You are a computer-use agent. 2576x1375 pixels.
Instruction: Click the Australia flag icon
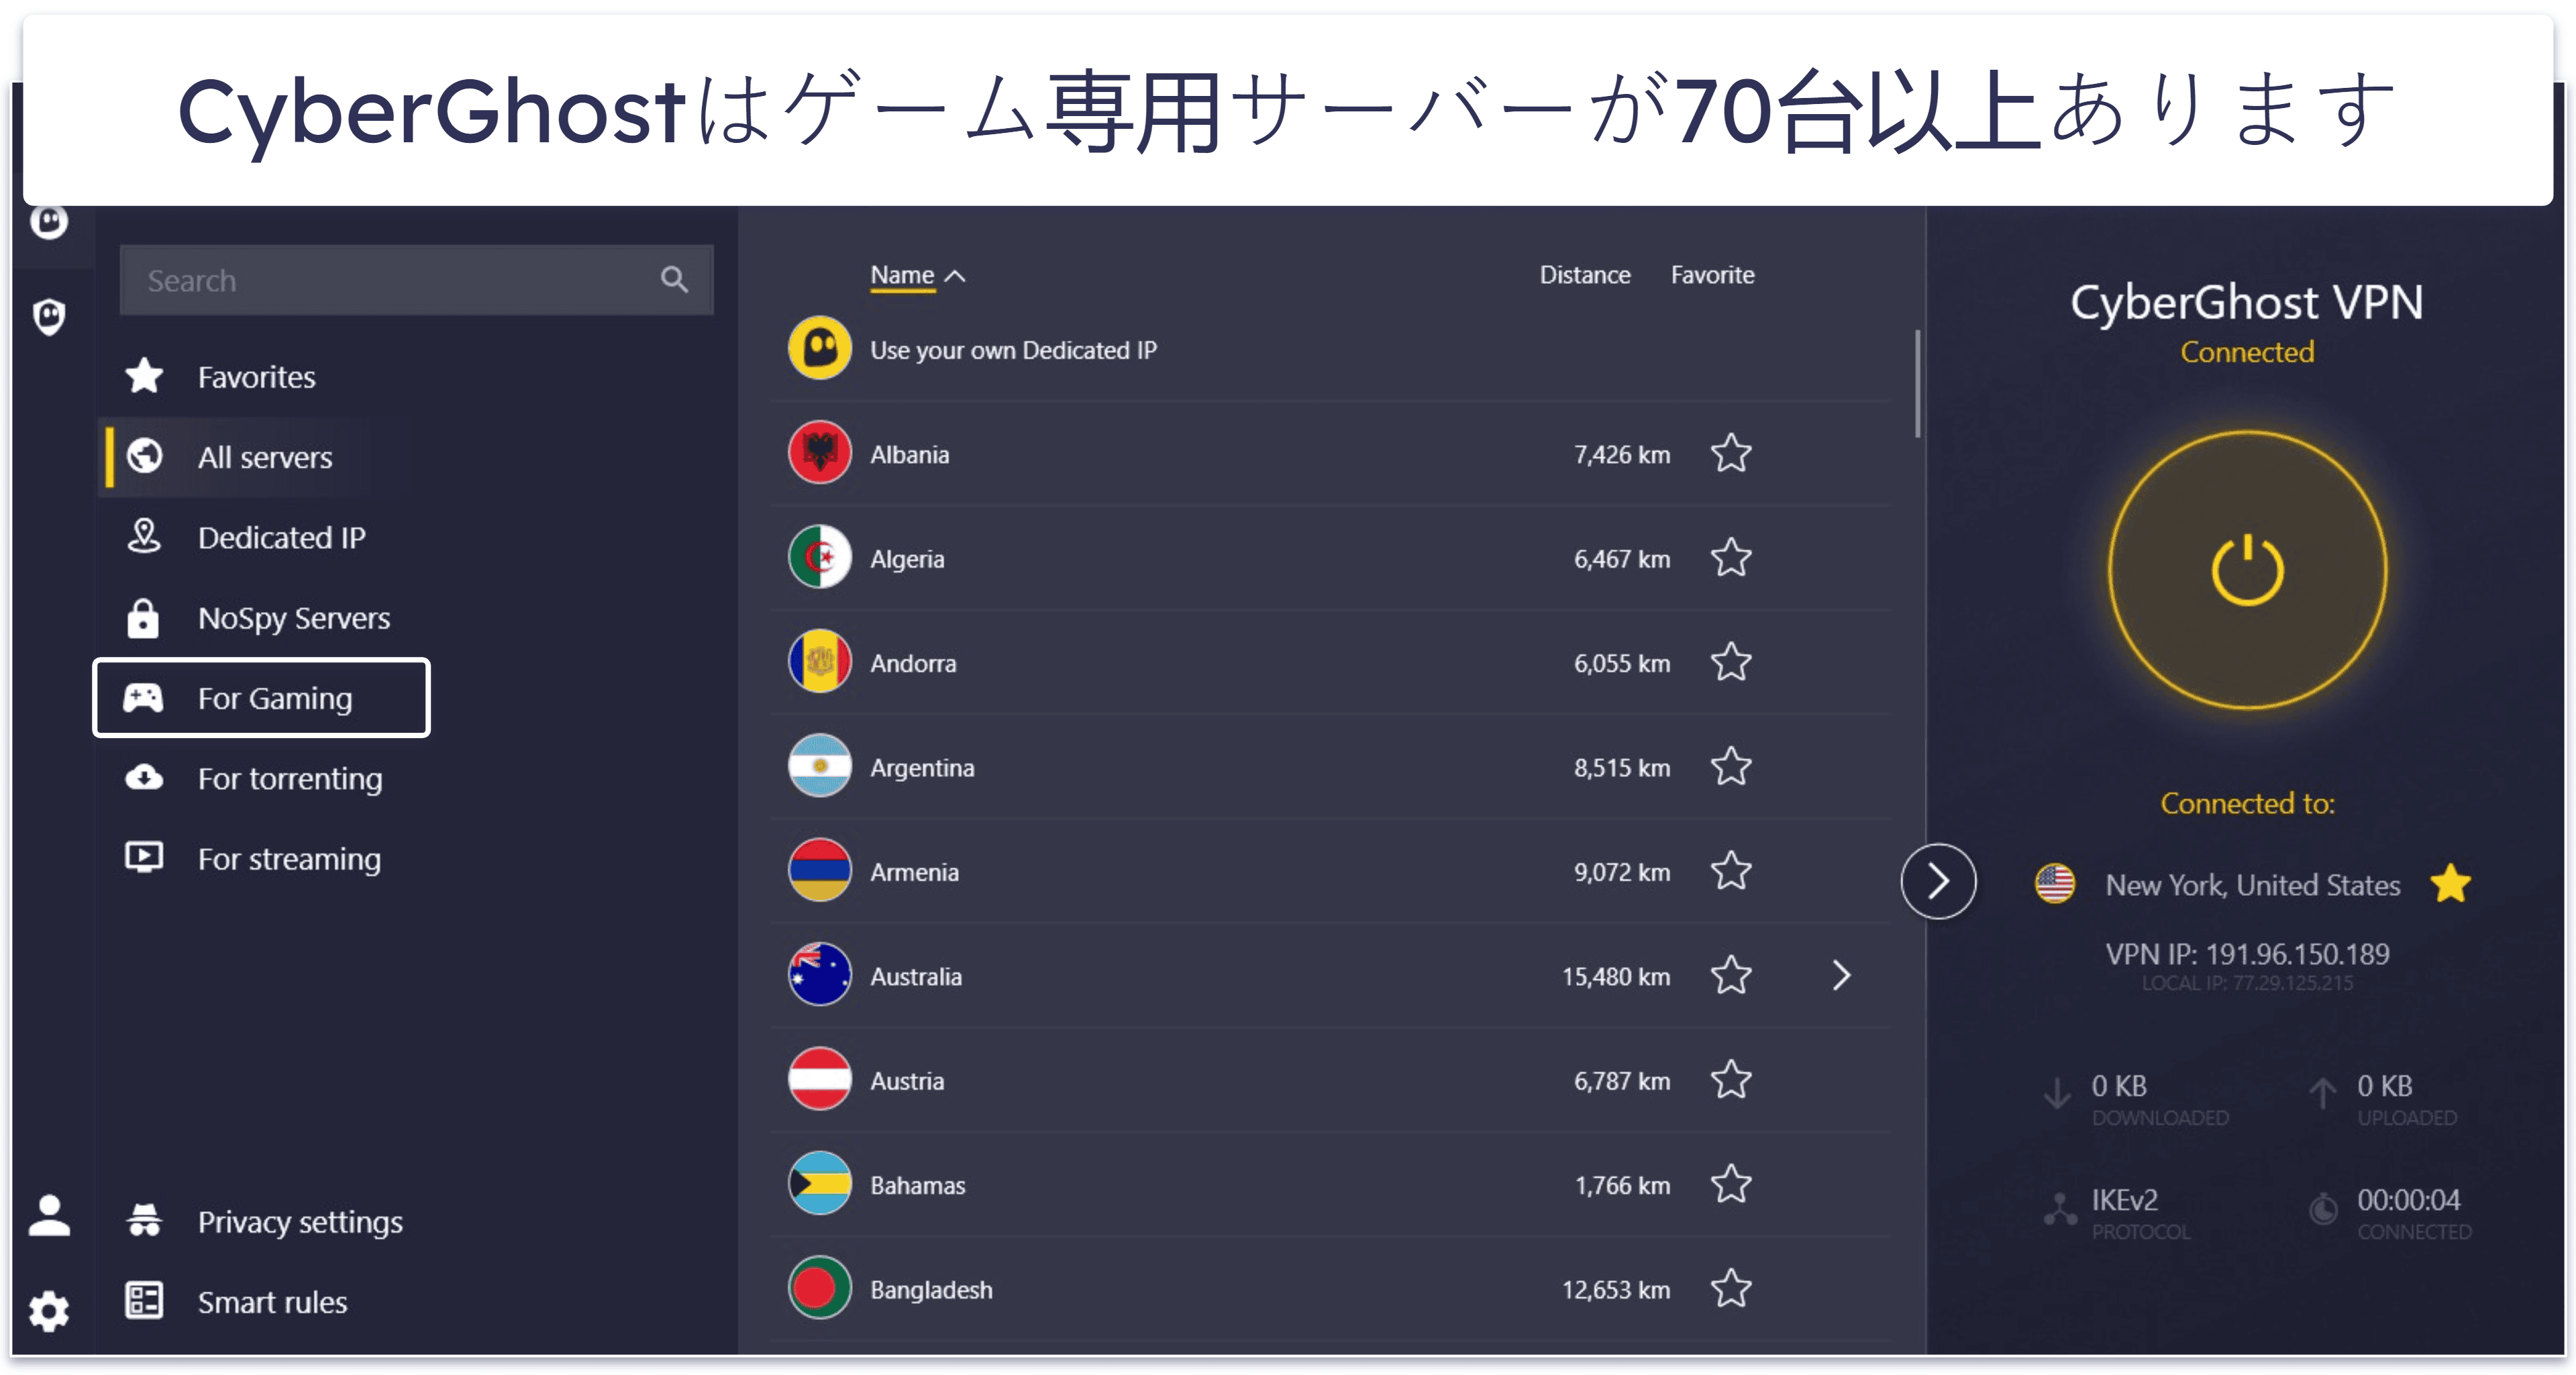pos(820,975)
